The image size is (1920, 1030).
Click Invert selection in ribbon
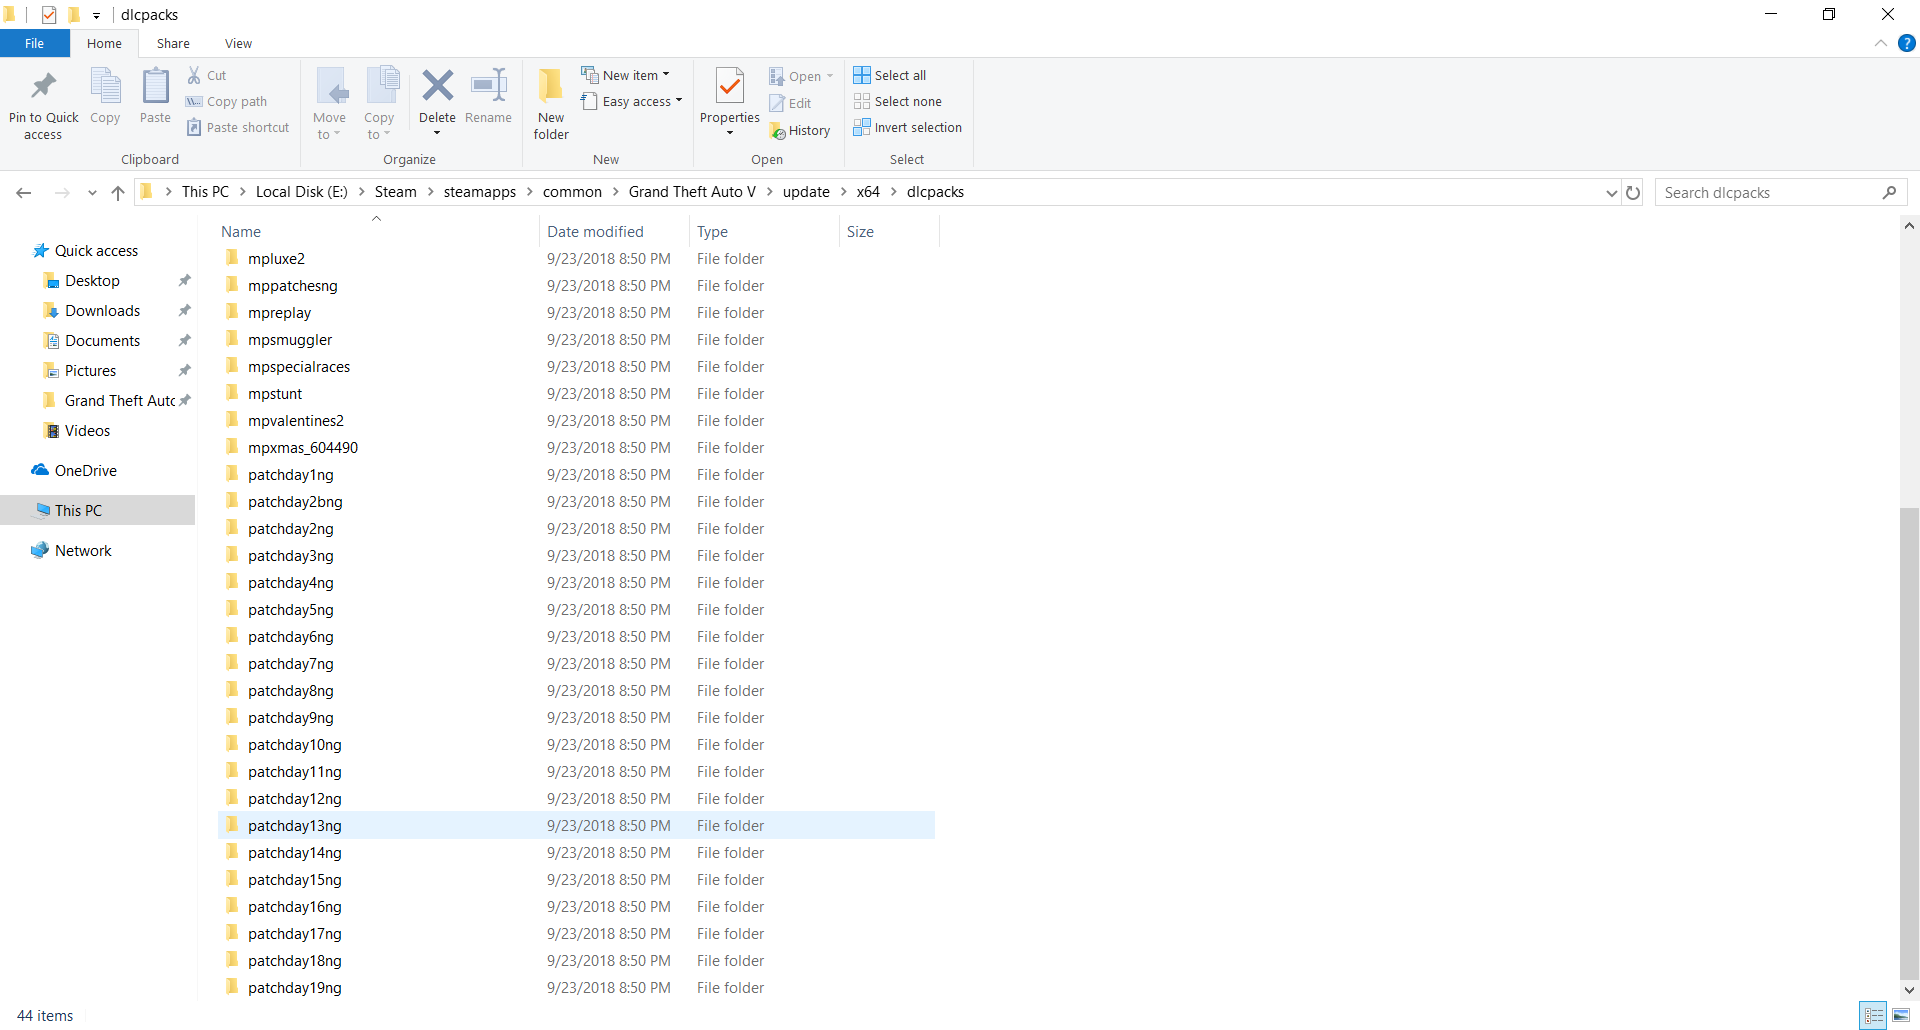(x=907, y=128)
